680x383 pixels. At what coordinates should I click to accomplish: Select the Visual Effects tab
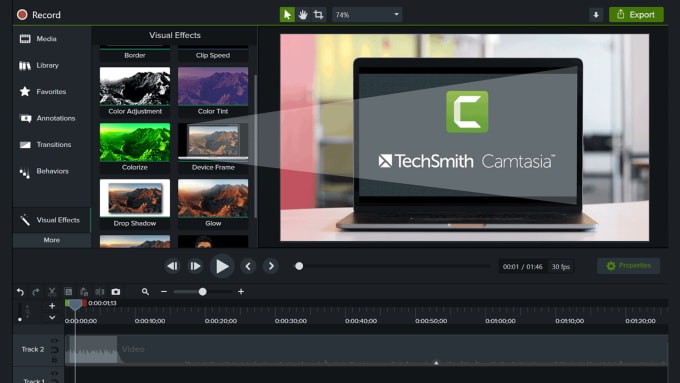coord(52,220)
